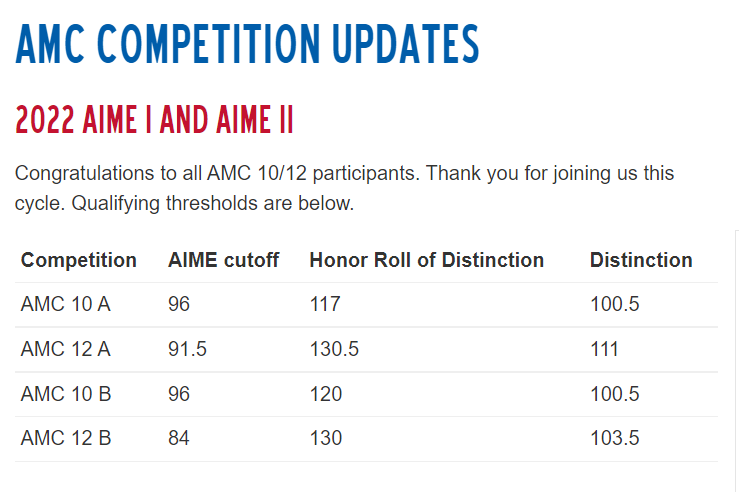The width and height of the screenshot is (739, 492).
Task: Click the 130.5 Honor Roll value
Action: point(334,349)
